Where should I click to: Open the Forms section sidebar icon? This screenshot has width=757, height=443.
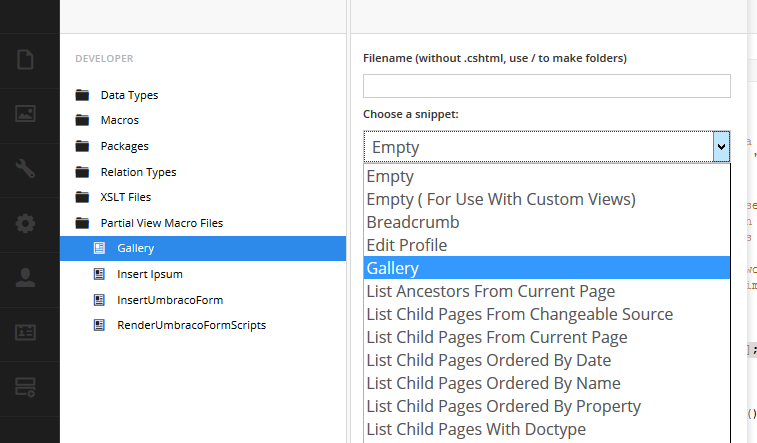[25, 386]
